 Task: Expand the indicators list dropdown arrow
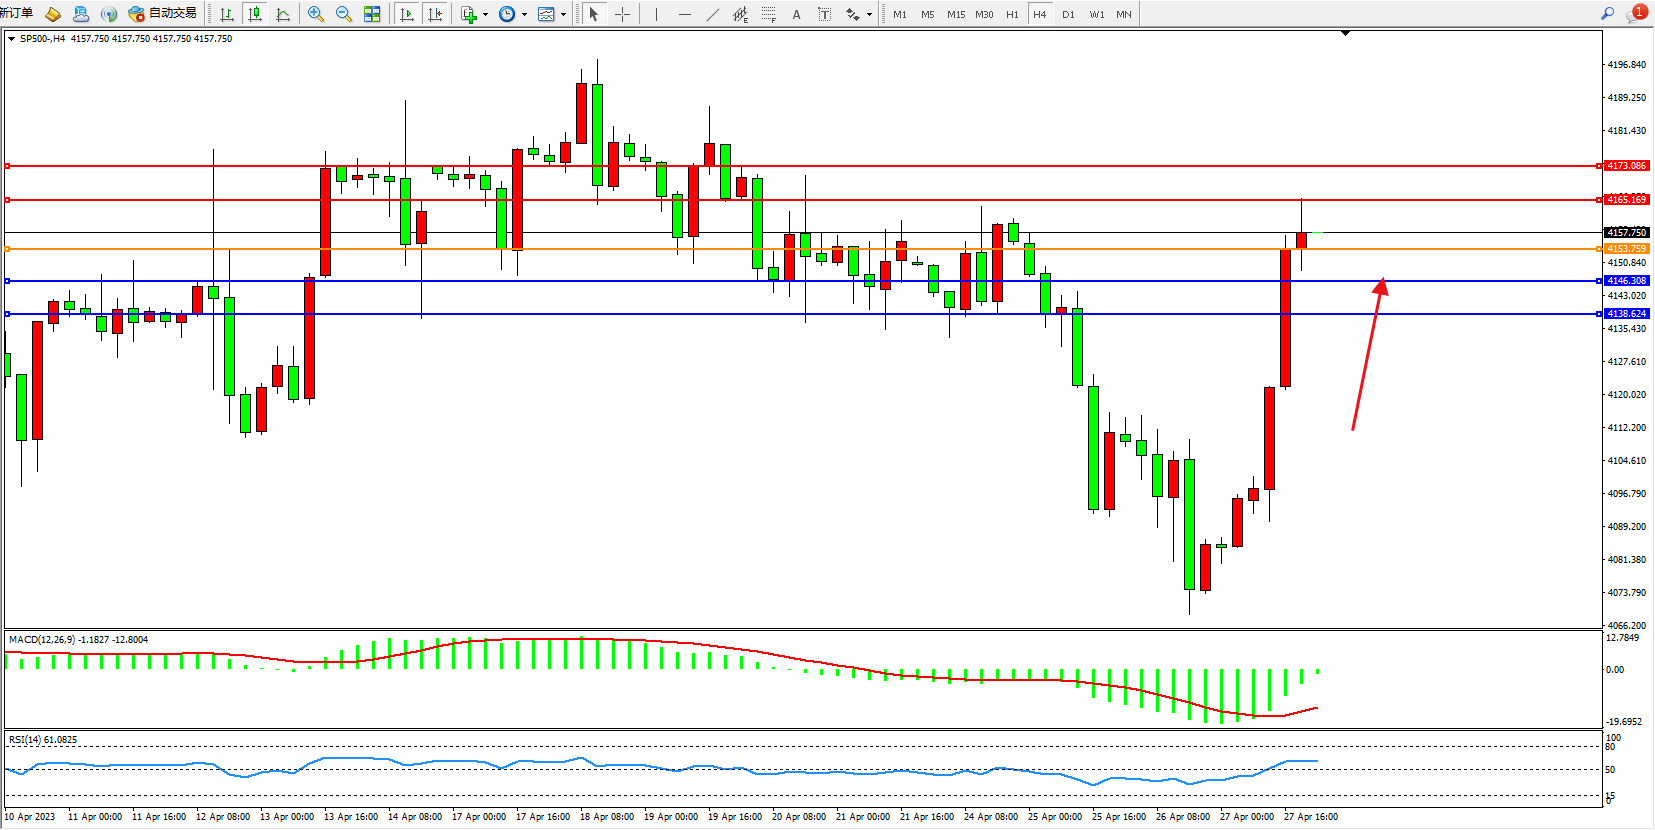pyautogui.click(x=485, y=14)
